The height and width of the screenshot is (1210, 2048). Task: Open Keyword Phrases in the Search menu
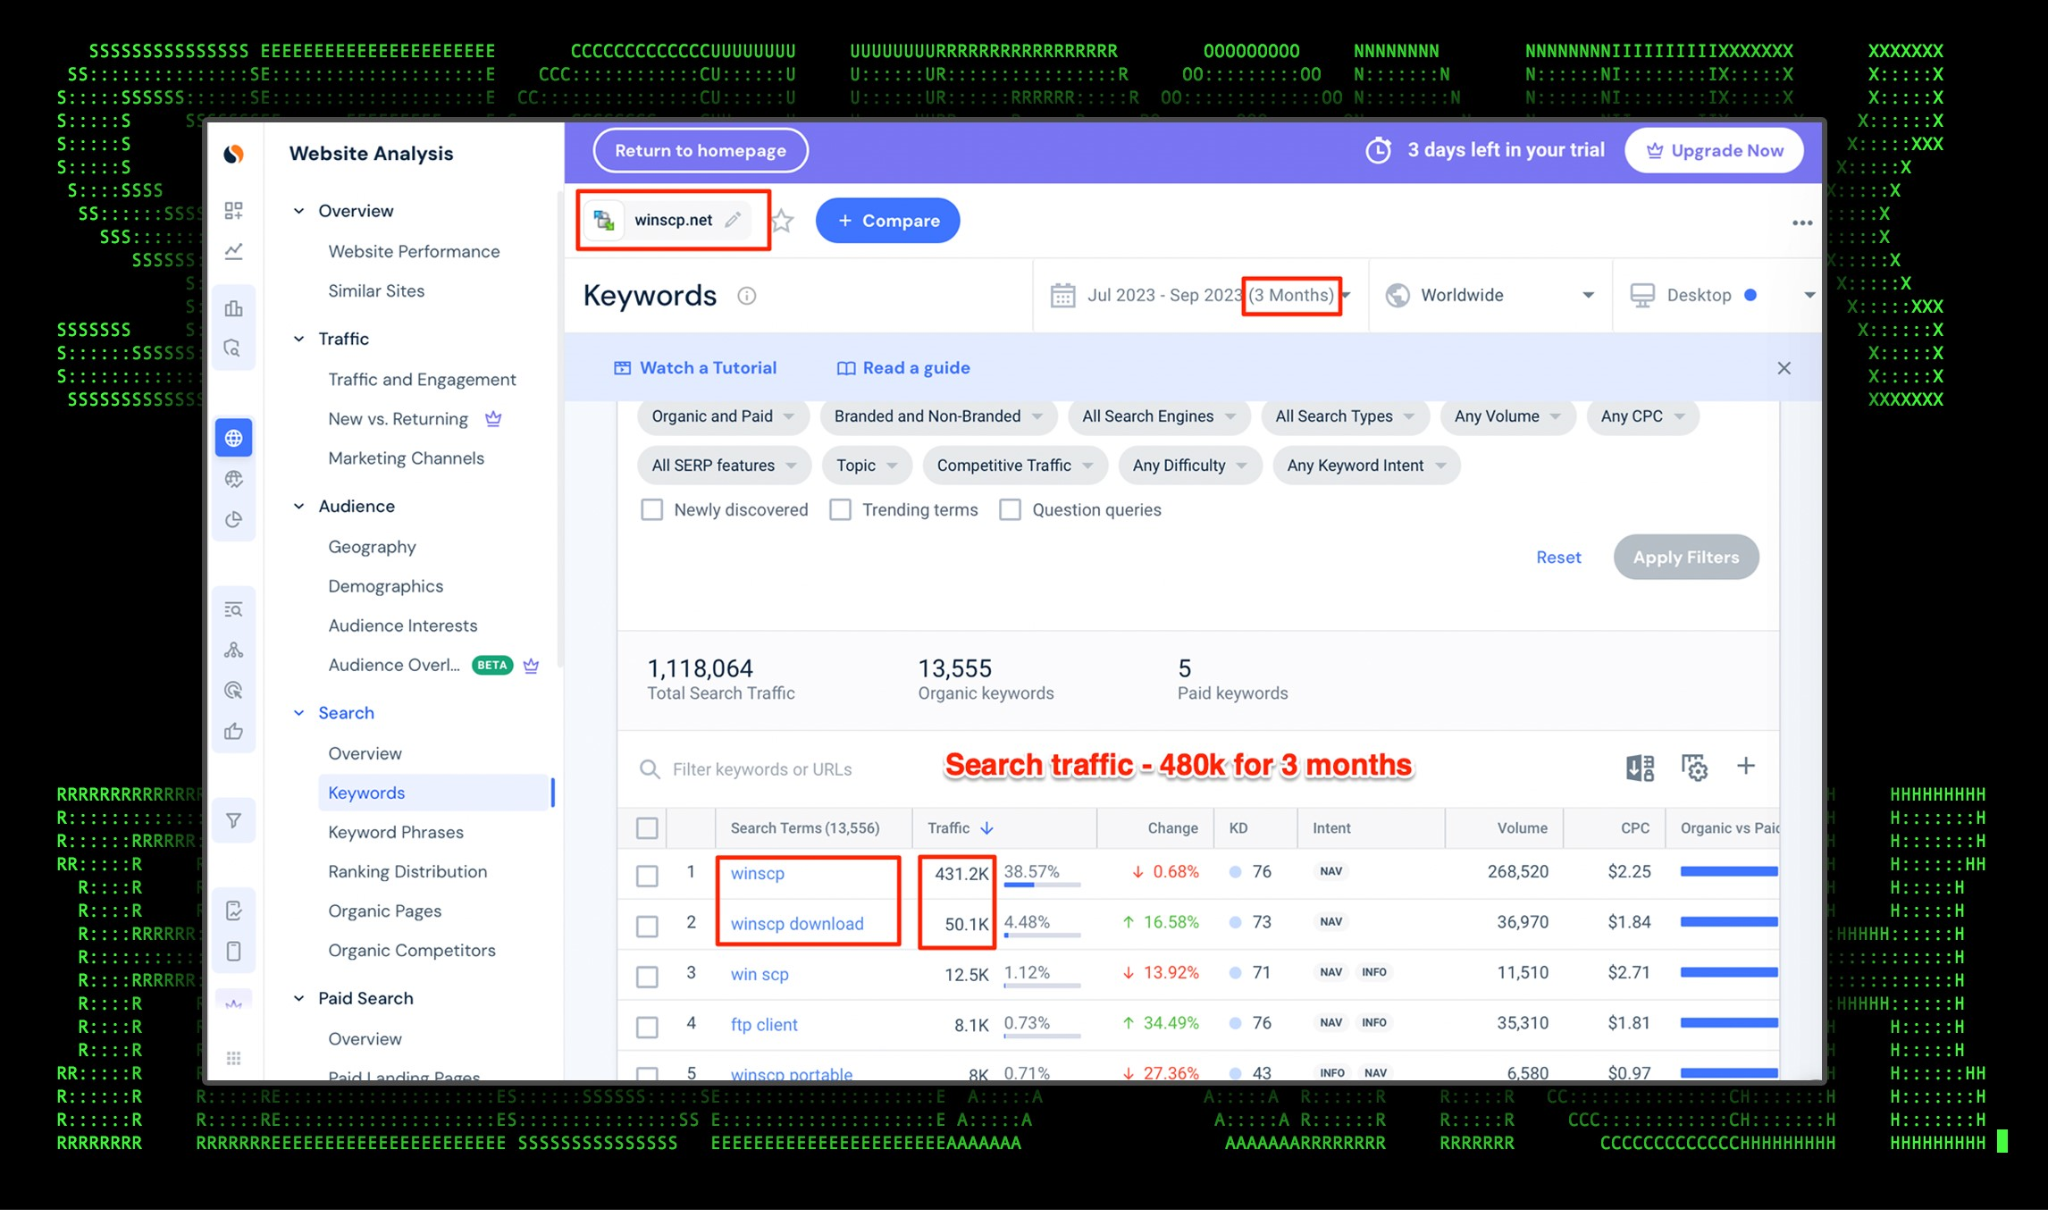[x=396, y=832]
